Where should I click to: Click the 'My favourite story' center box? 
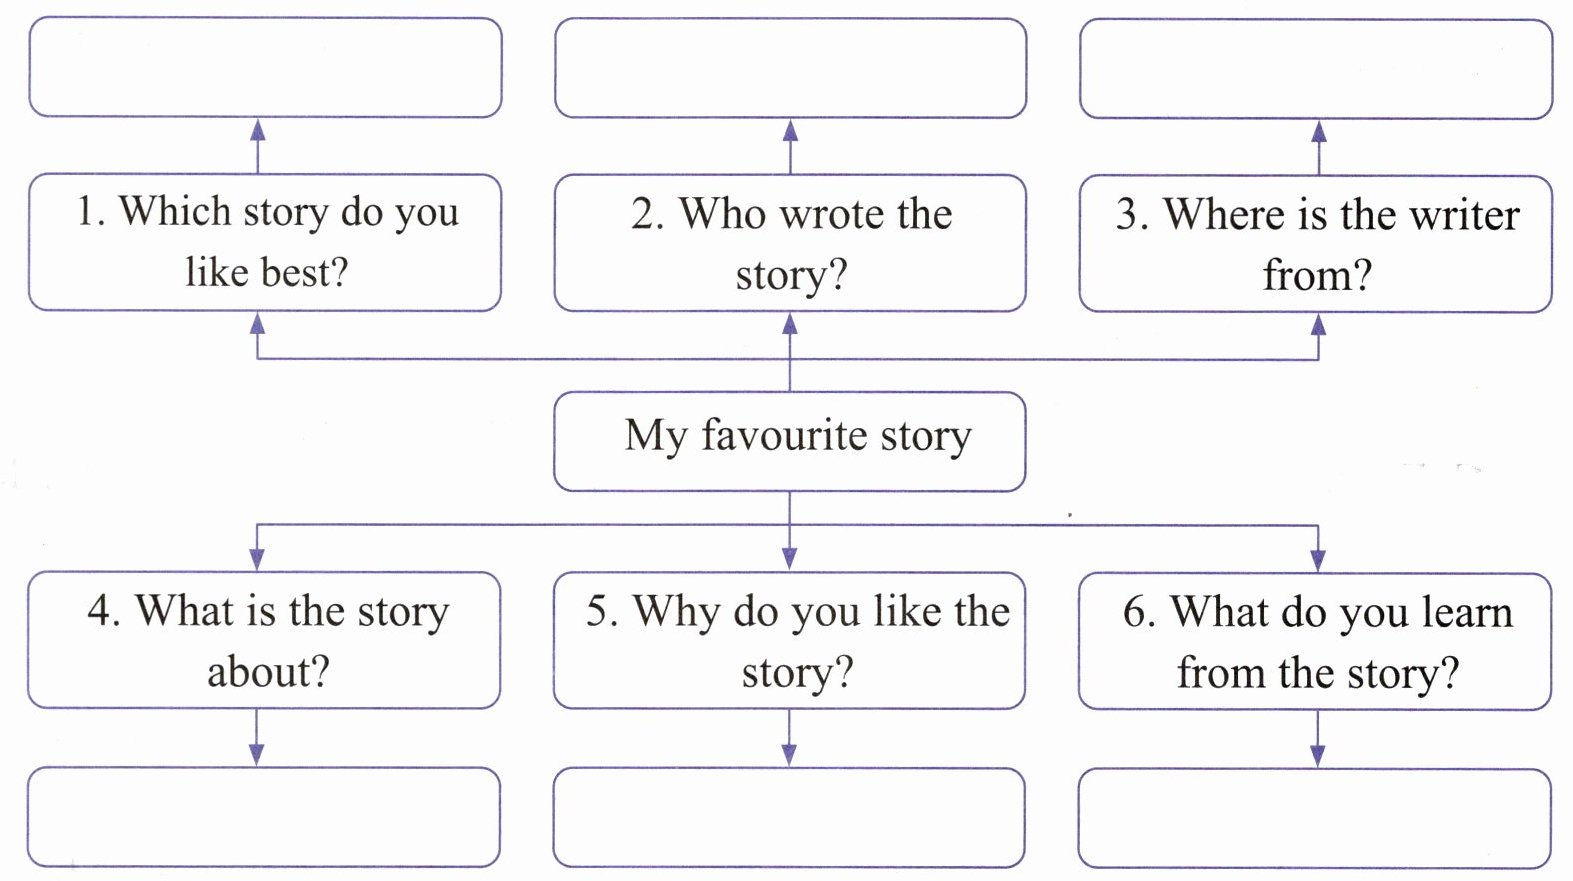790,441
